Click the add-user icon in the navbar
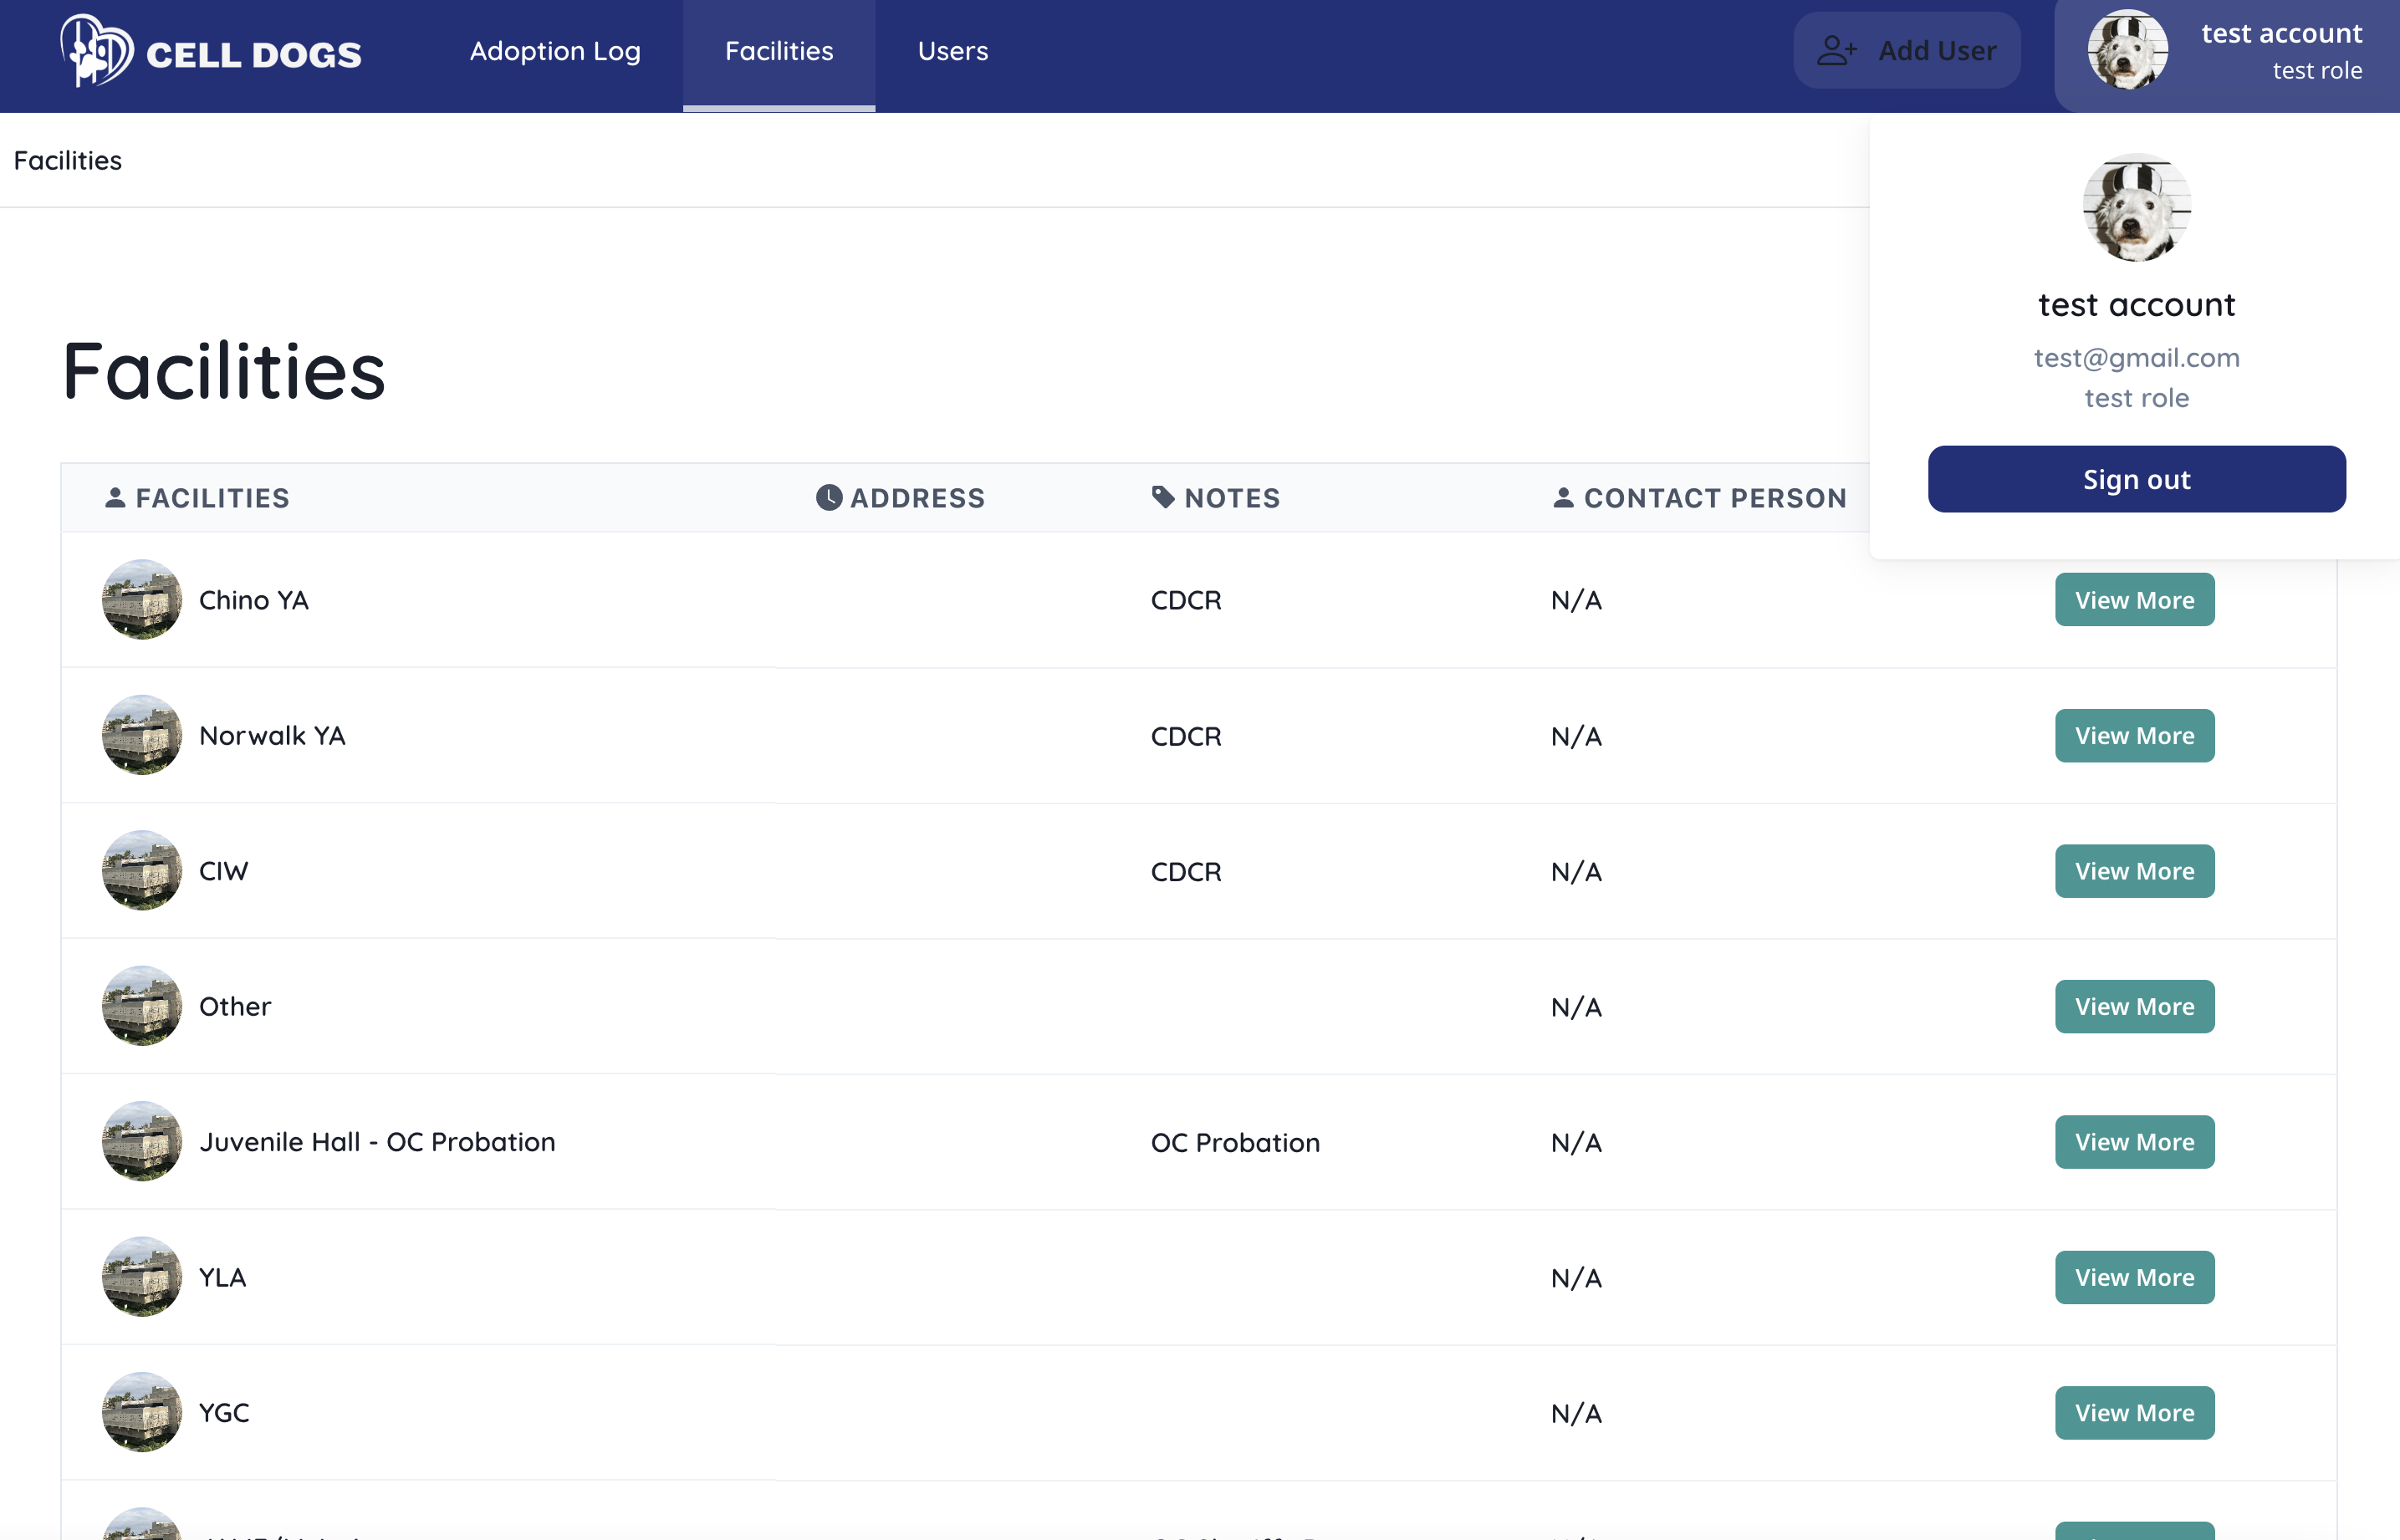Image resolution: width=2400 pixels, height=1540 pixels. (x=1836, y=51)
